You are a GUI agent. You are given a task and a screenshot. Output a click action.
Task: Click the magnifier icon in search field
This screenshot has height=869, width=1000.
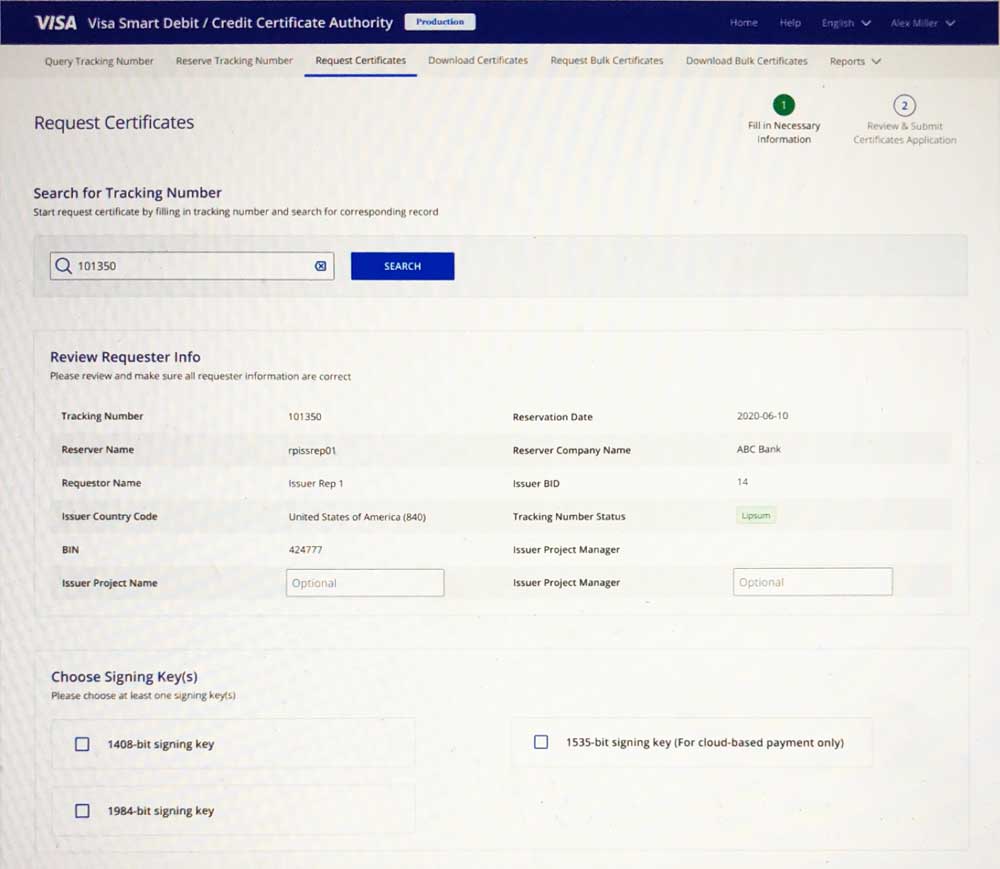pyautogui.click(x=64, y=266)
